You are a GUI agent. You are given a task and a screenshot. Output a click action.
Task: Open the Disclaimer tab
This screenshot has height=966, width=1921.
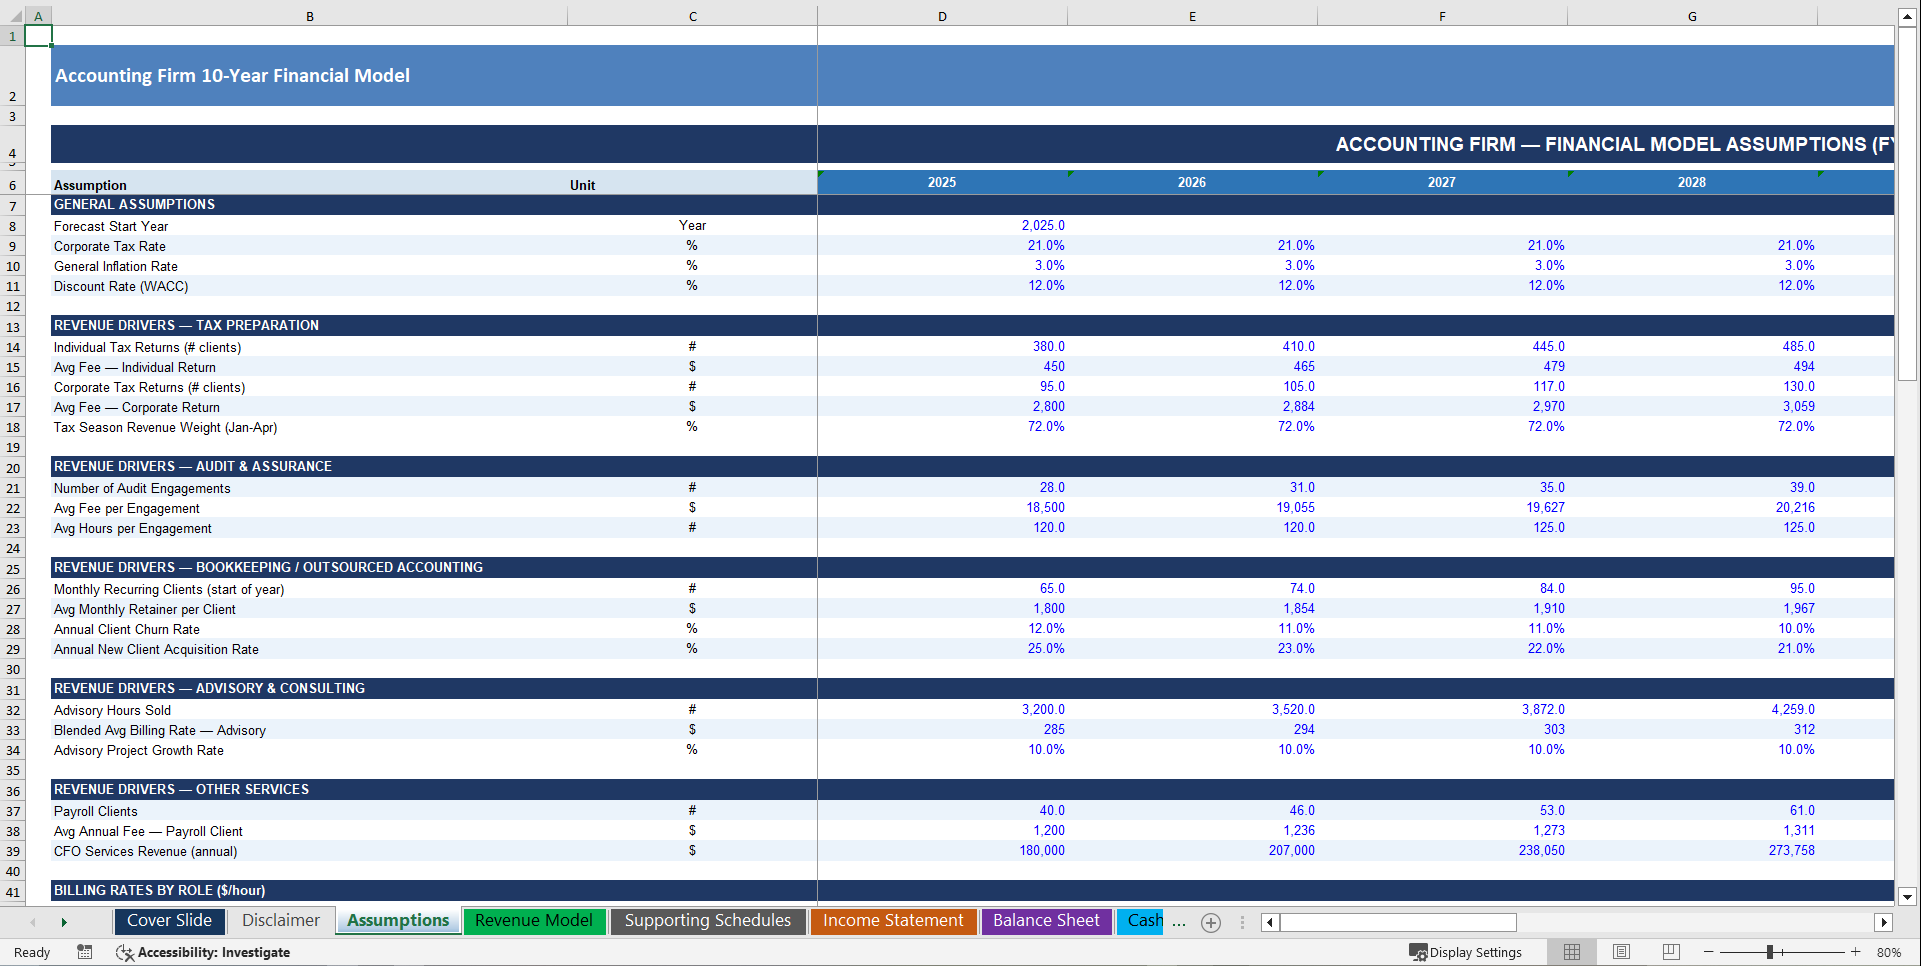280,921
